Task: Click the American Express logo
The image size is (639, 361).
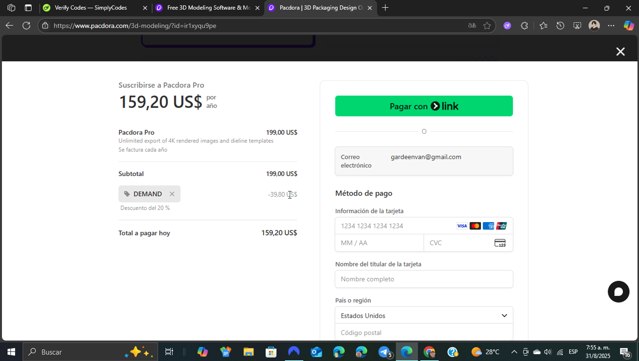Action: (488, 226)
